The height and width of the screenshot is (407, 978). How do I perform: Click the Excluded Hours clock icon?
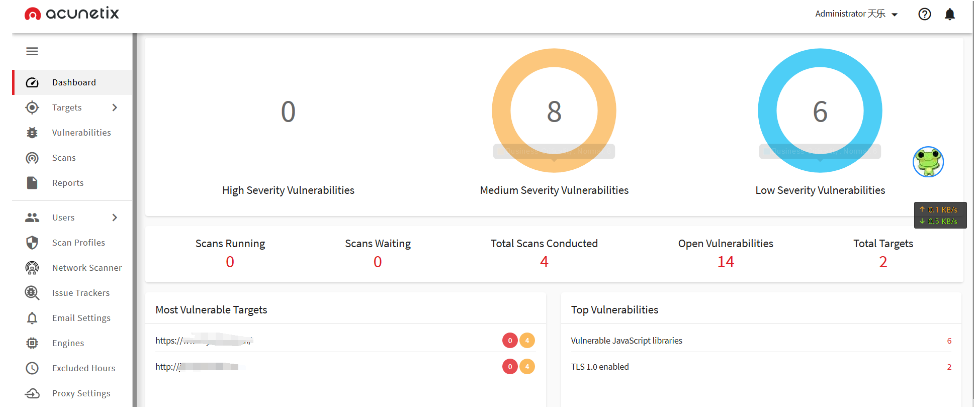pyautogui.click(x=32, y=368)
